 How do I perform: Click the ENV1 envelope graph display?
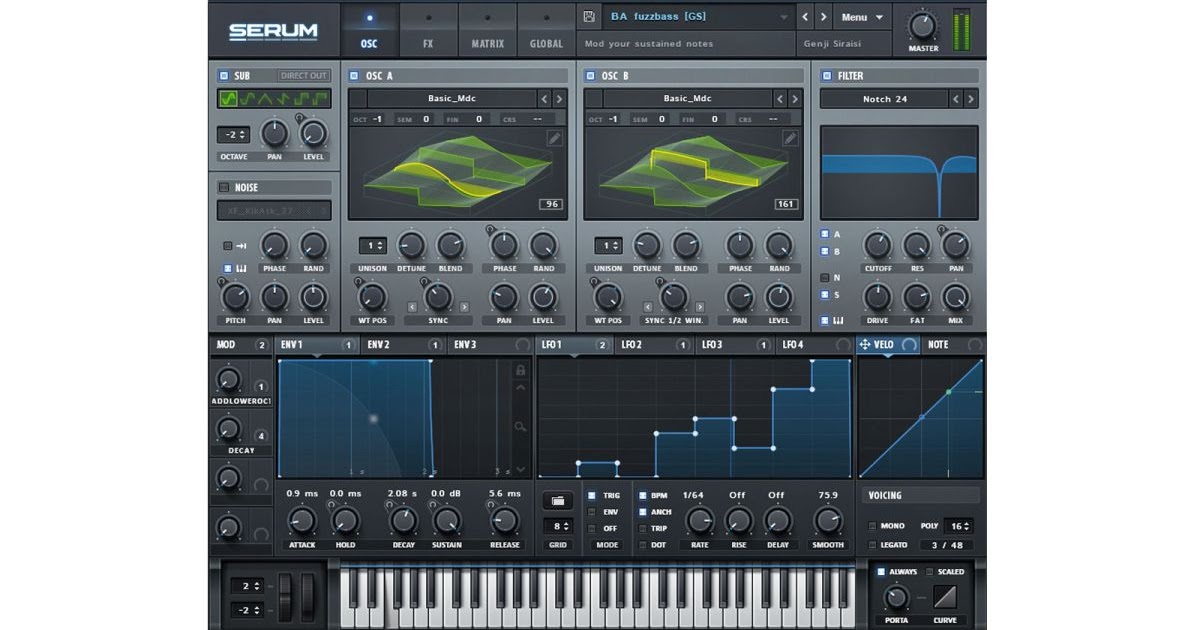pyautogui.click(x=394, y=419)
